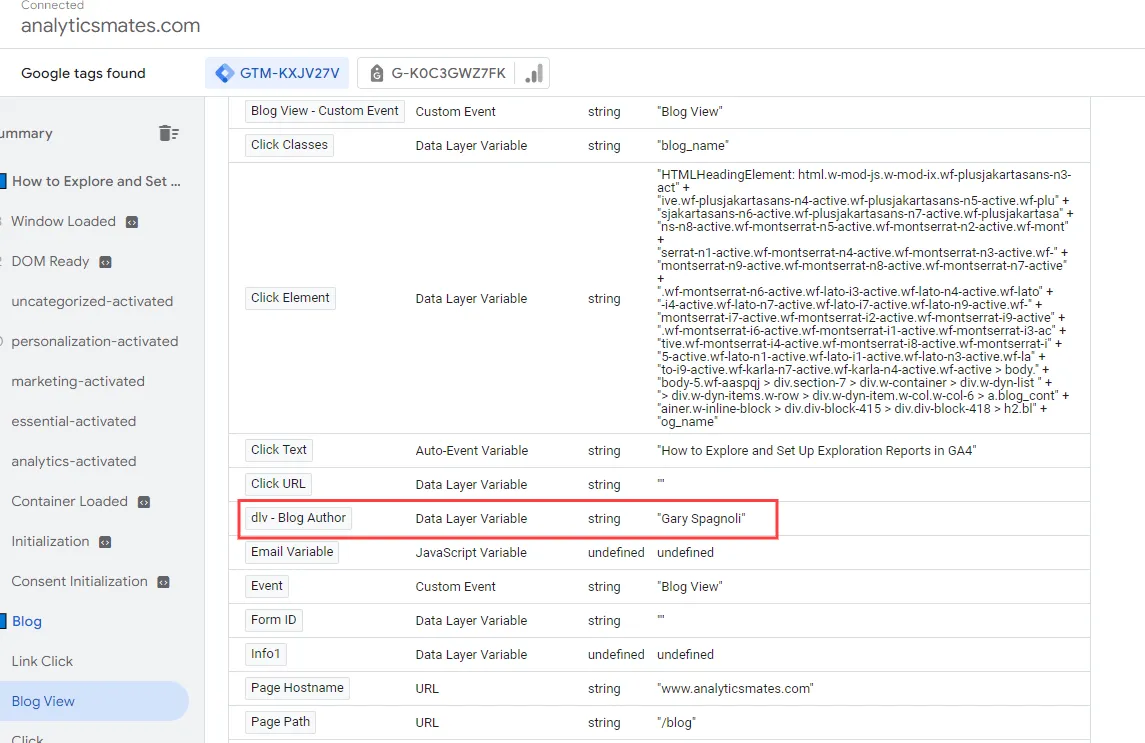Click the code icon next to Initialization
This screenshot has height=743, width=1145.
tap(105, 542)
